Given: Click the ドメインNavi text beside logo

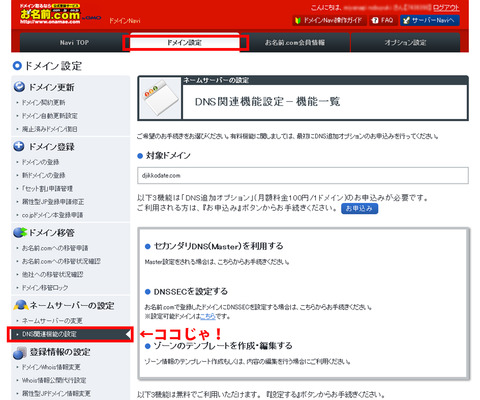Looking at the screenshot, I should click(x=125, y=21).
